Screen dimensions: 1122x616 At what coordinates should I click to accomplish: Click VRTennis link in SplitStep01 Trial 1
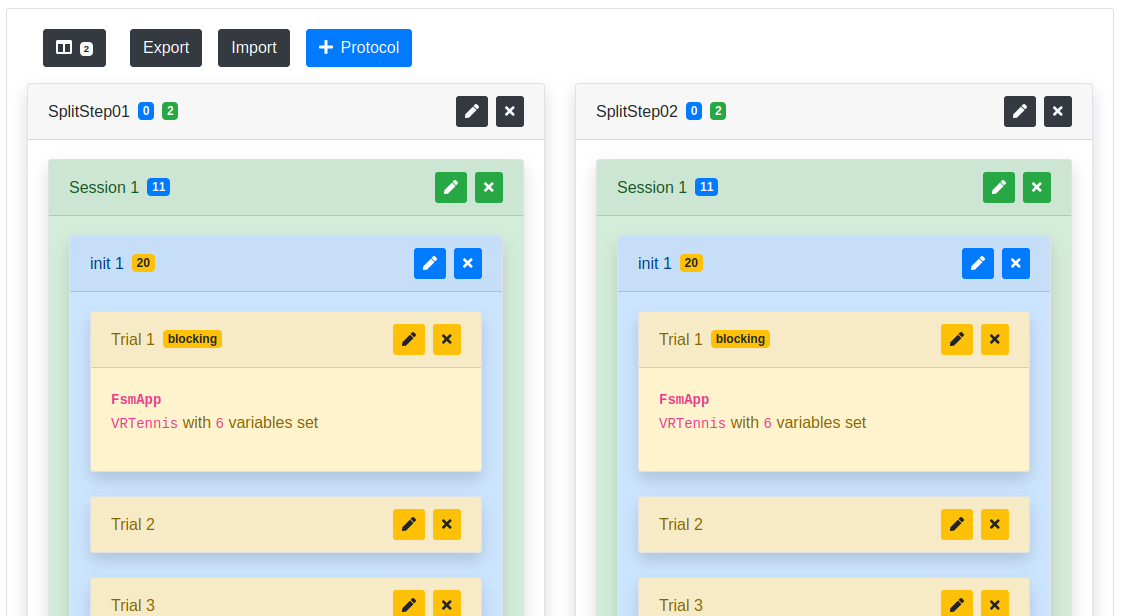tap(145, 423)
